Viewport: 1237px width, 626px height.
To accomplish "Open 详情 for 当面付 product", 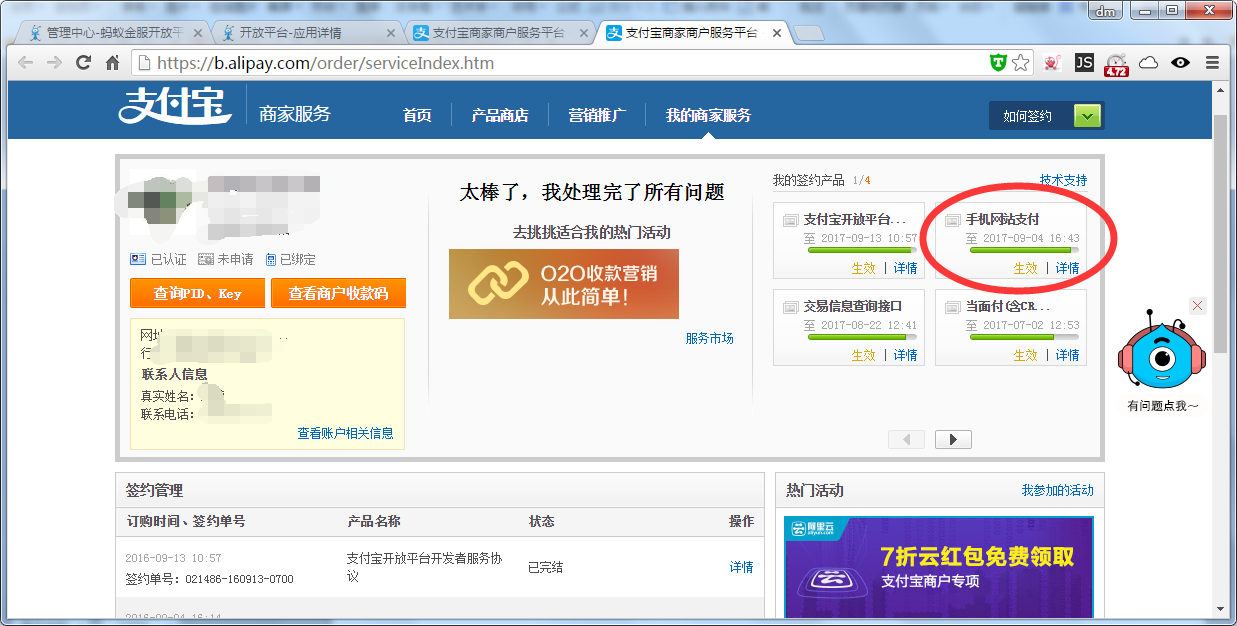I will point(1068,355).
